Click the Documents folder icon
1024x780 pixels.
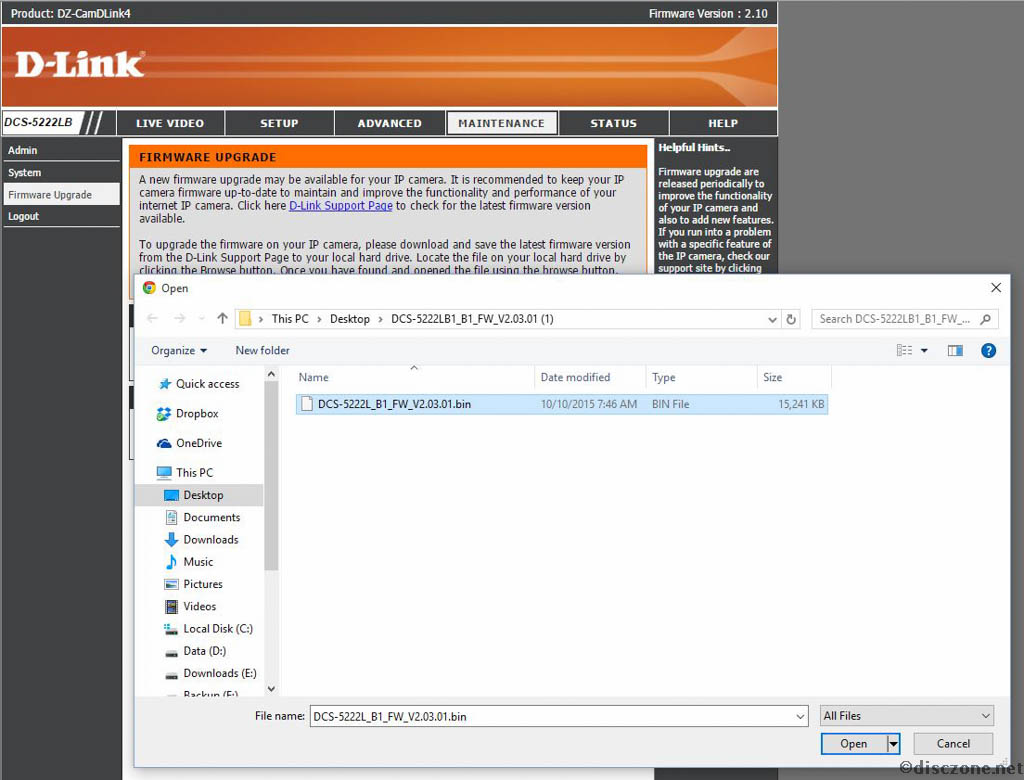point(171,517)
